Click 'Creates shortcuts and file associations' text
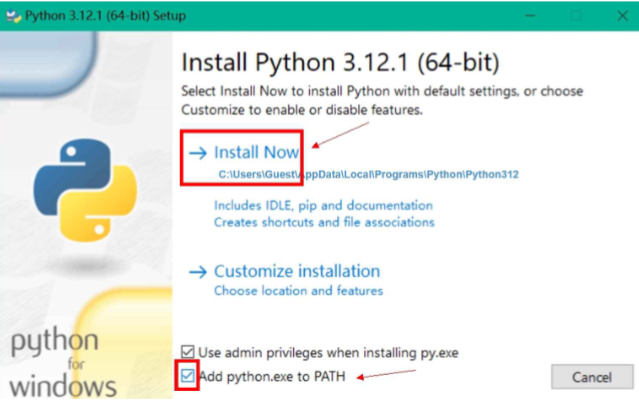 tap(324, 222)
